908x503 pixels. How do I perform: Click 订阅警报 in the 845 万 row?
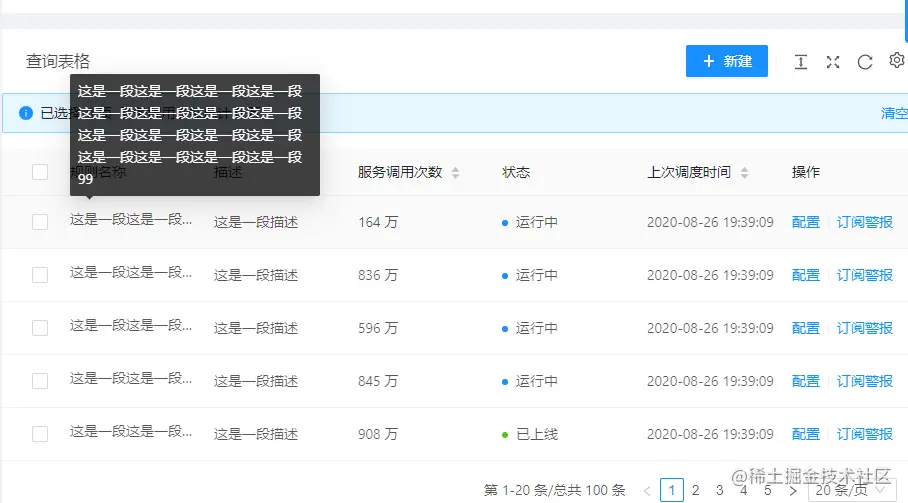(x=865, y=381)
